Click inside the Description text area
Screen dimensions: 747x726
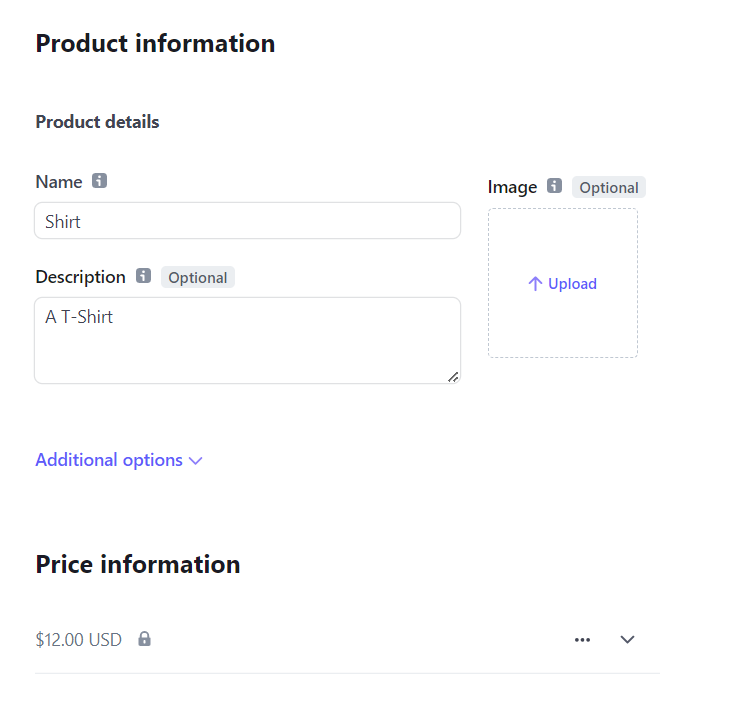[x=247, y=341]
